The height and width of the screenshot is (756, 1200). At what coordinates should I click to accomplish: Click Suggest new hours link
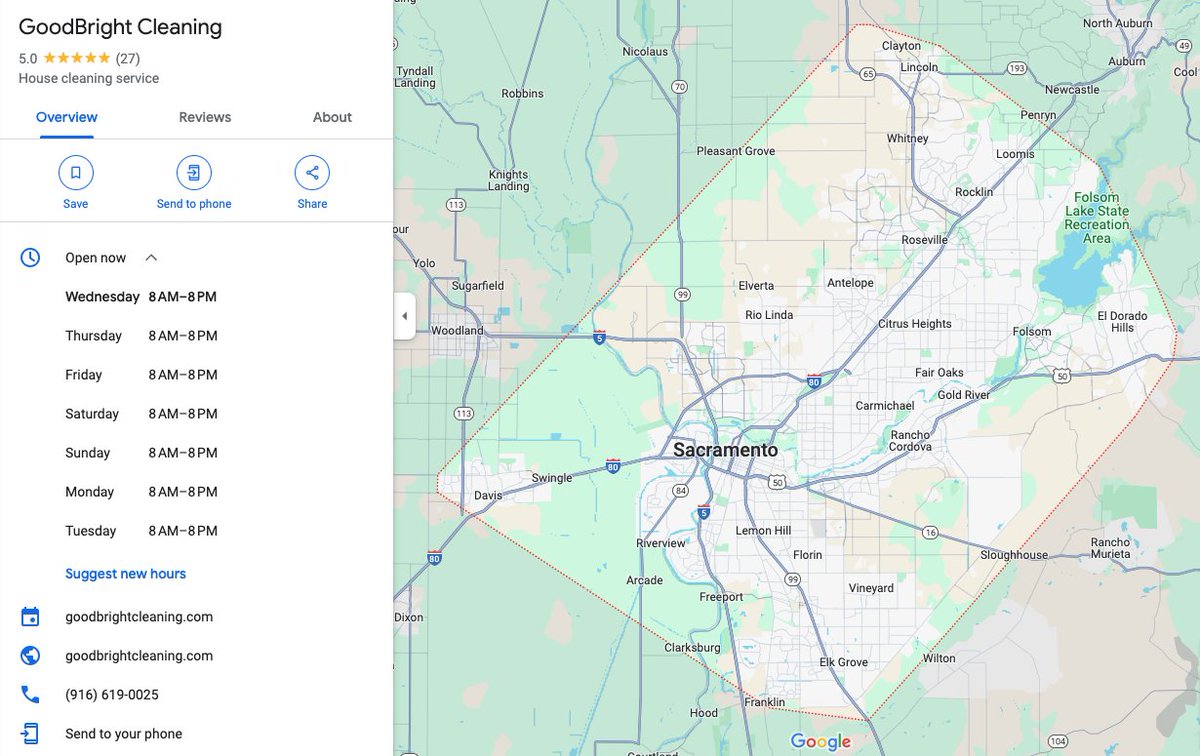click(126, 574)
